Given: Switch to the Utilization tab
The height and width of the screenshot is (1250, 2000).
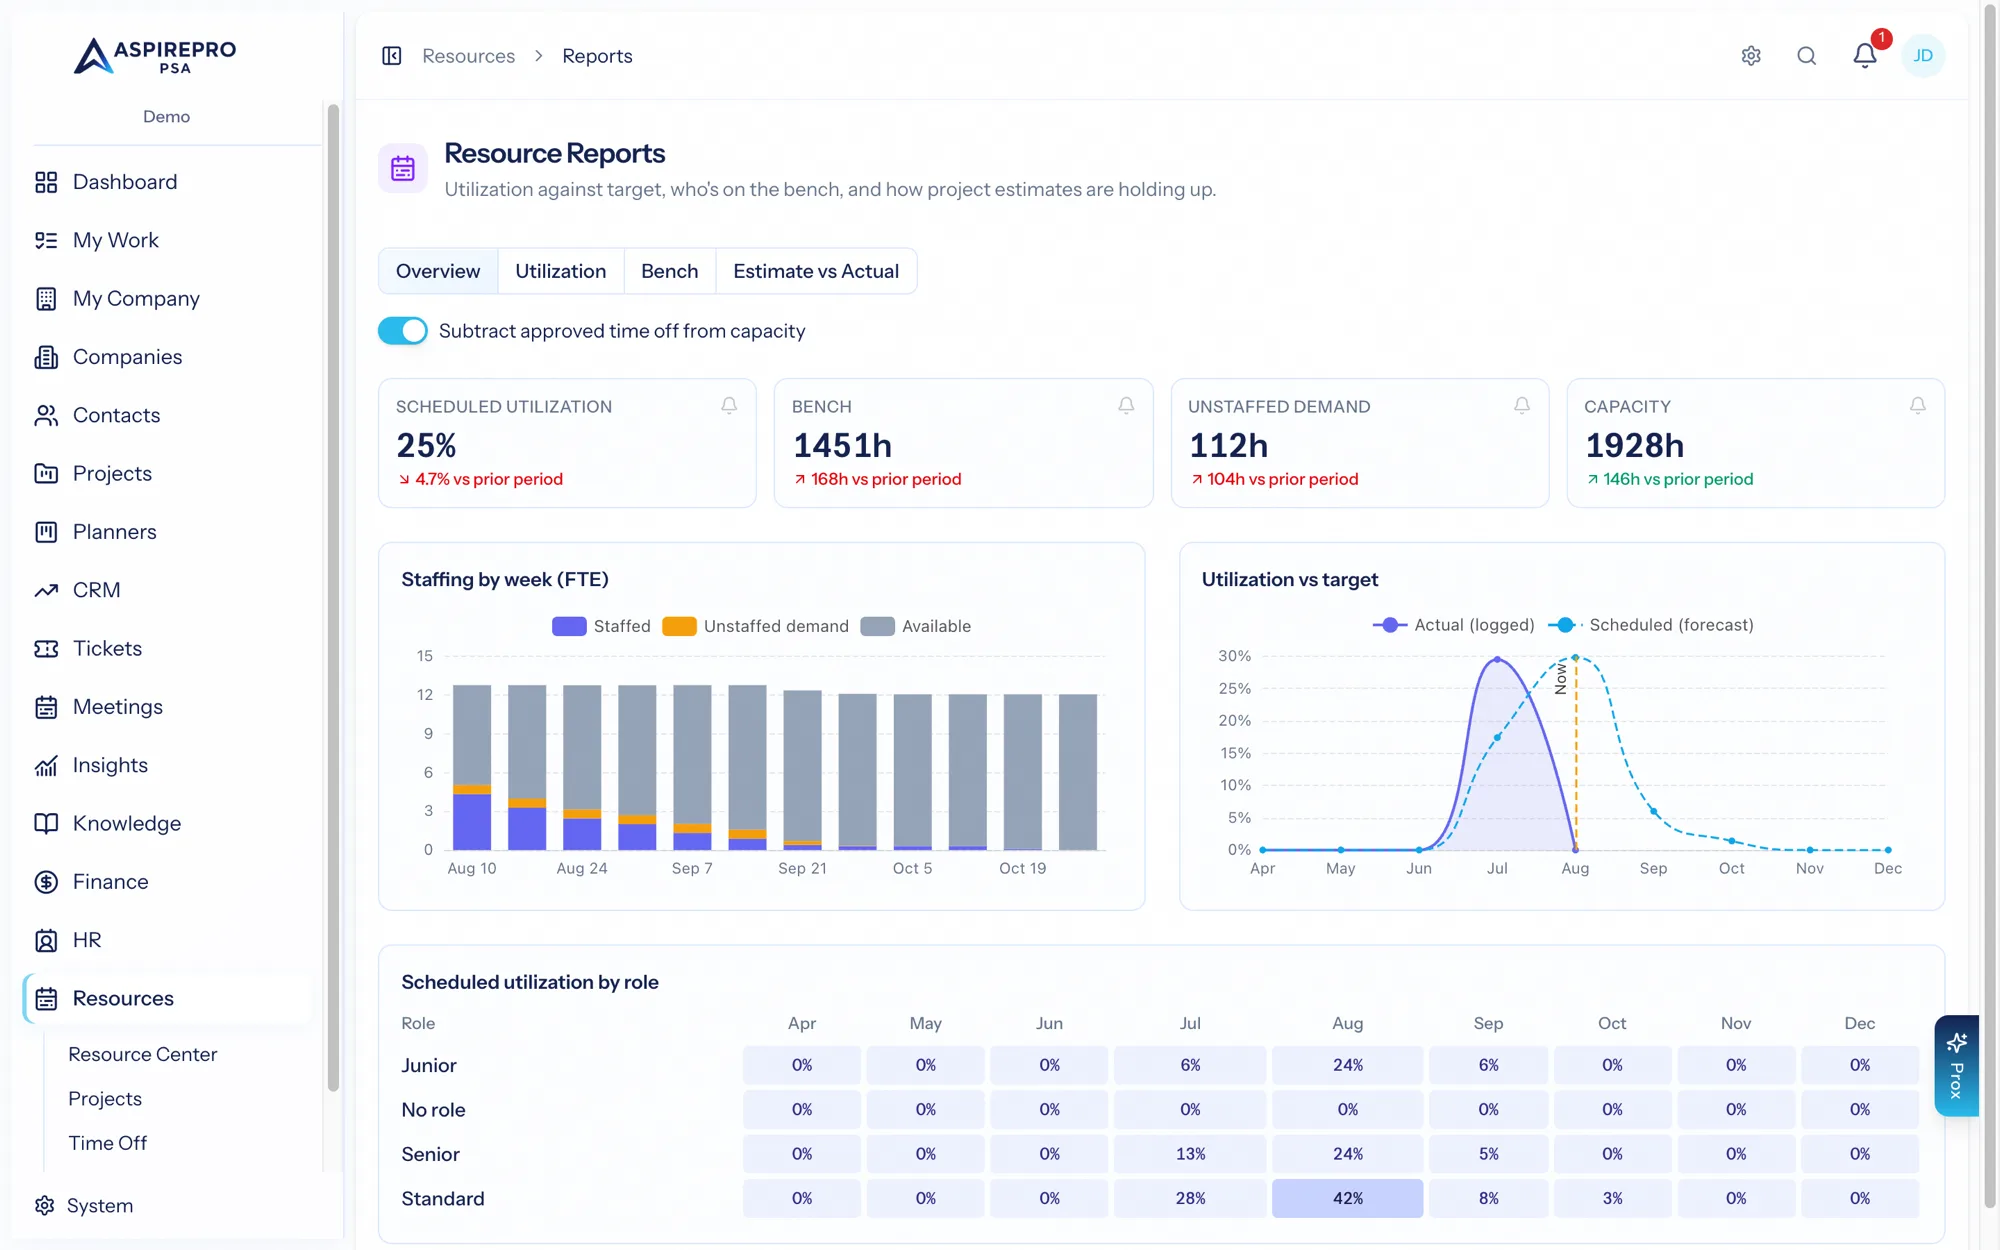Looking at the screenshot, I should [x=561, y=271].
